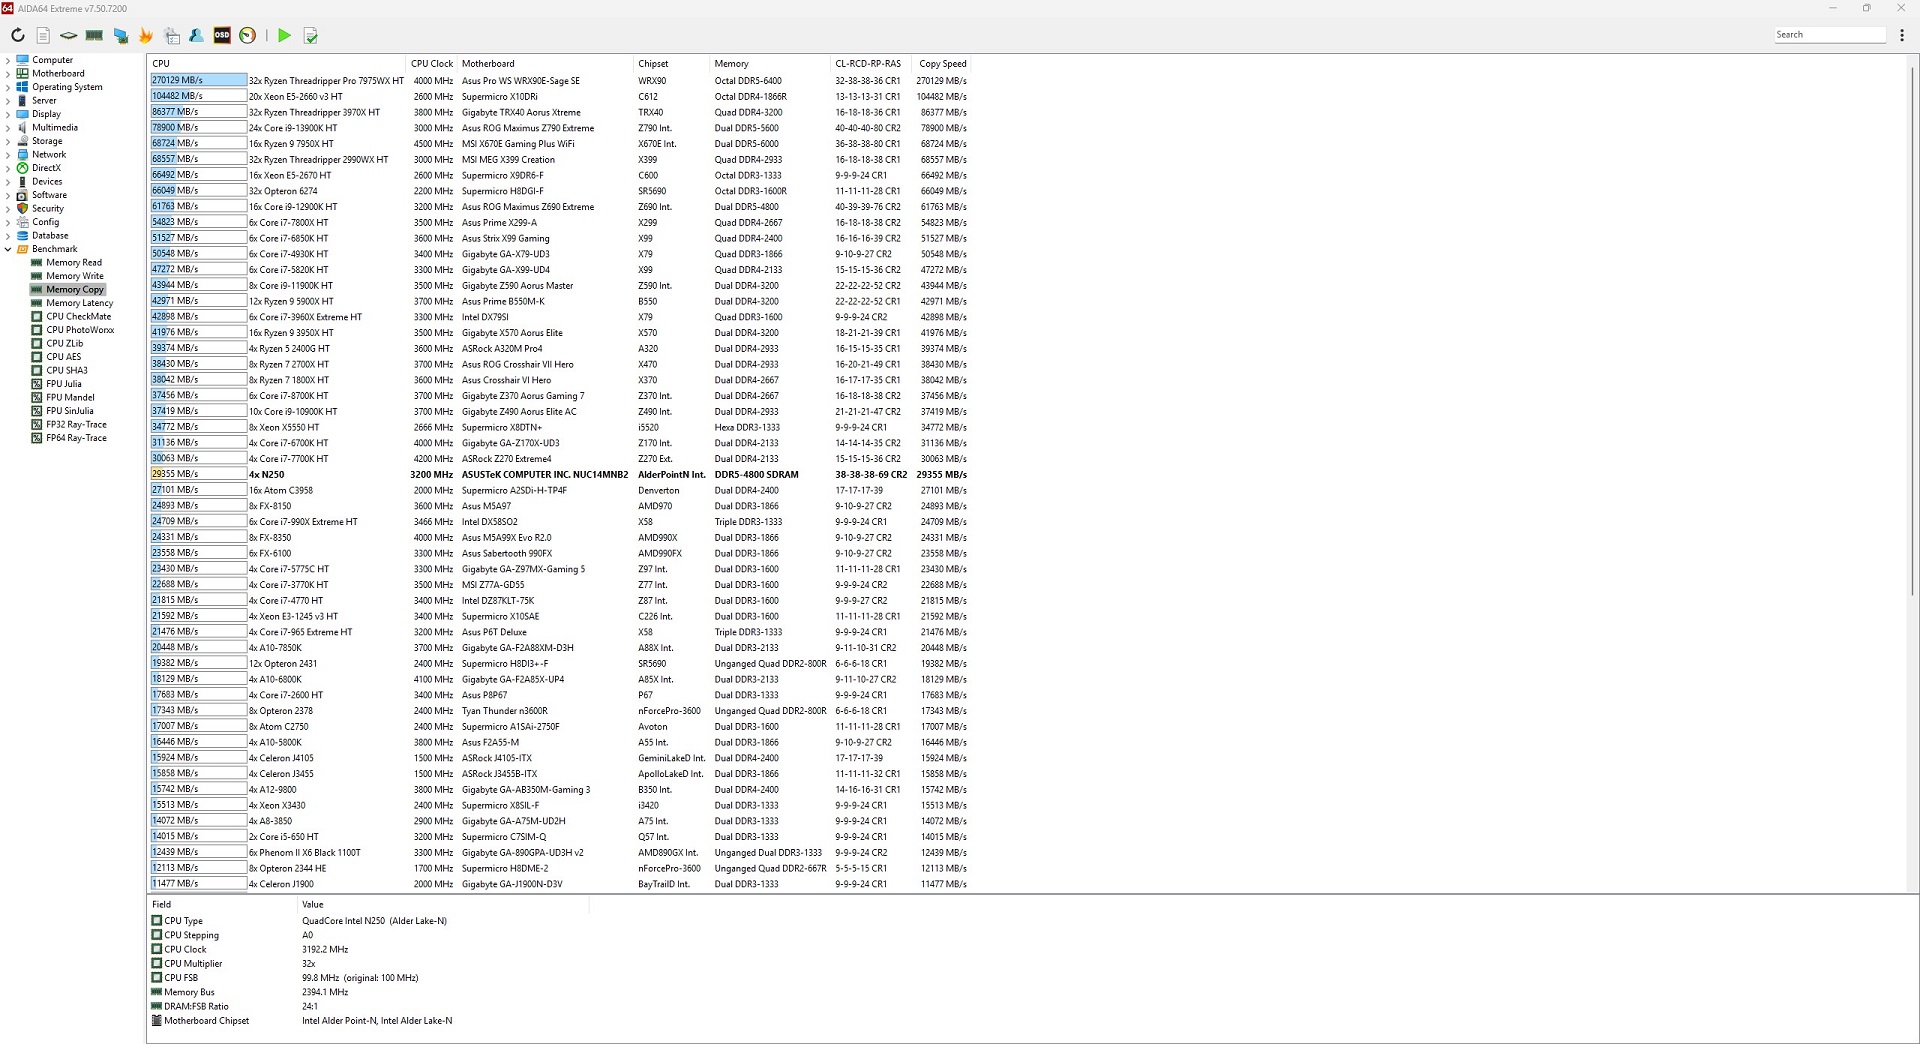Image resolution: width=1920 pixels, height=1044 pixels.
Task: Select the 270129 MB/s result bar
Action: [x=198, y=80]
